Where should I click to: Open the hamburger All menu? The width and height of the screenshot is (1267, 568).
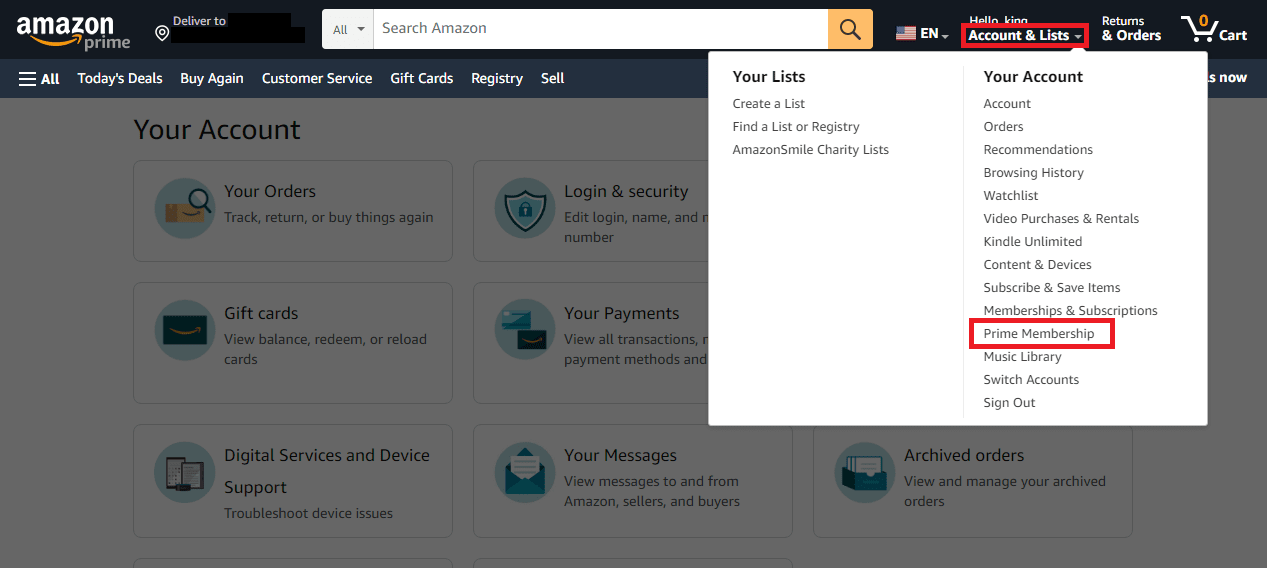pyautogui.click(x=39, y=78)
